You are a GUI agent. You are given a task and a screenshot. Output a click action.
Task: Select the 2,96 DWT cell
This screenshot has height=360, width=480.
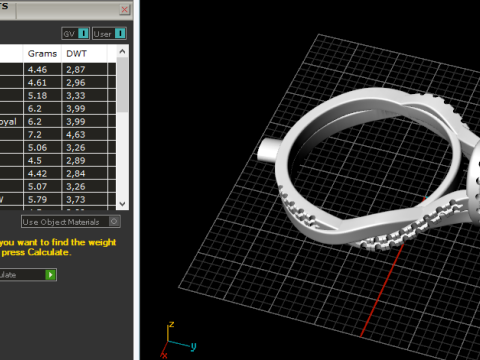tap(84, 82)
